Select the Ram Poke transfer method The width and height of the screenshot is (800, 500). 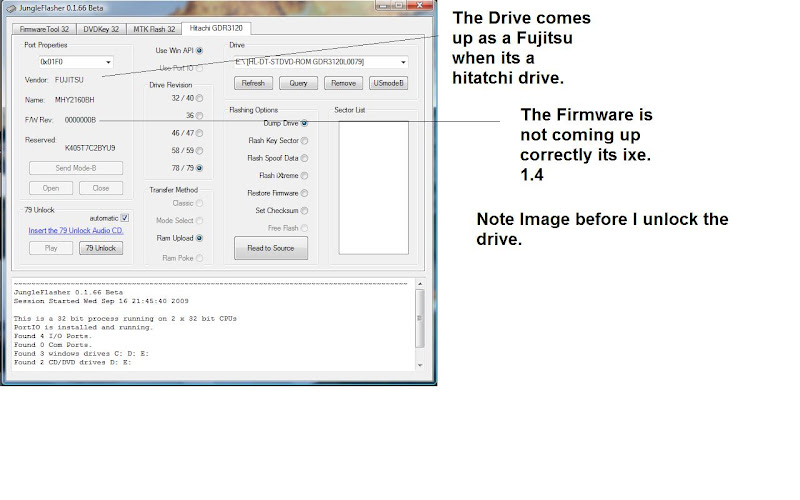click(199, 258)
